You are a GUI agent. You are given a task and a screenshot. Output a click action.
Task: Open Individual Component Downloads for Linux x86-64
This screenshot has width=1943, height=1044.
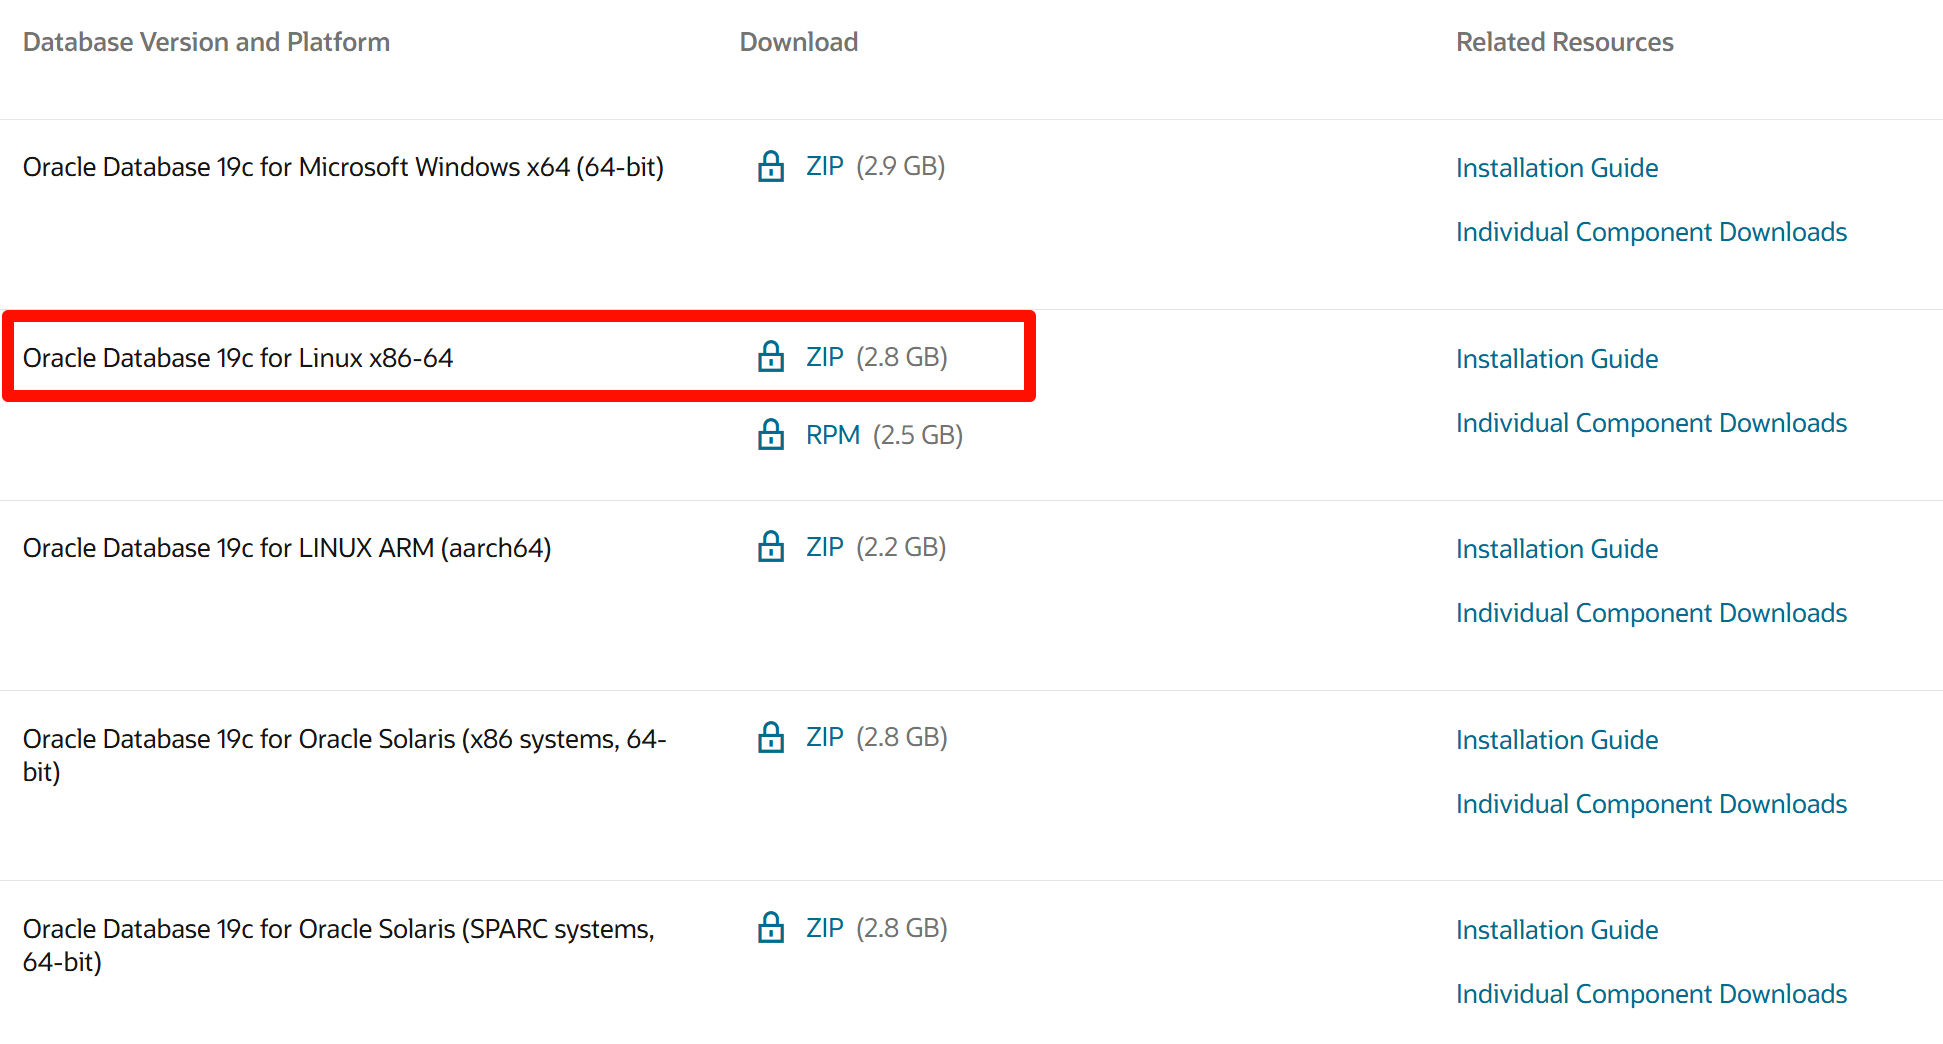(x=1650, y=423)
